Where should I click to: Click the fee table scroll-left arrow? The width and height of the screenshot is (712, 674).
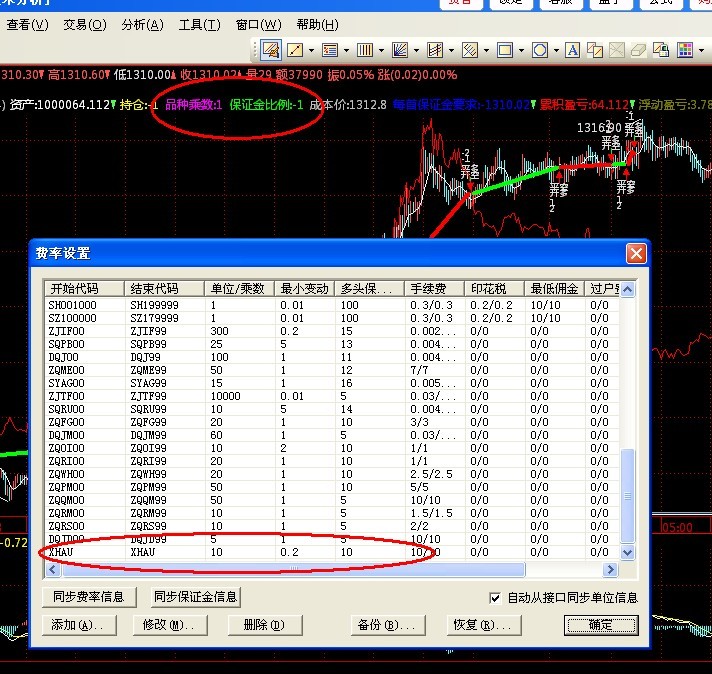click(53, 570)
